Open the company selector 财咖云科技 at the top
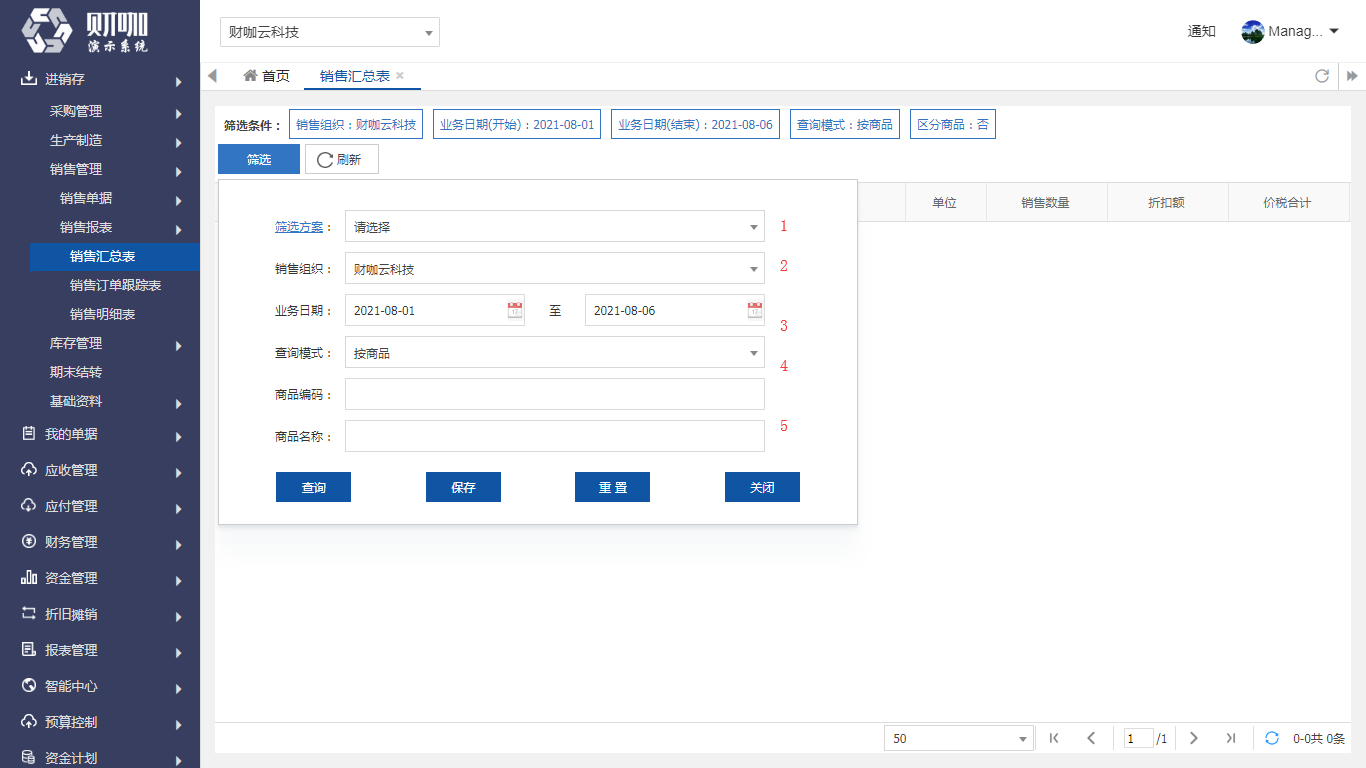This screenshot has height=768, width=1366. point(330,32)
